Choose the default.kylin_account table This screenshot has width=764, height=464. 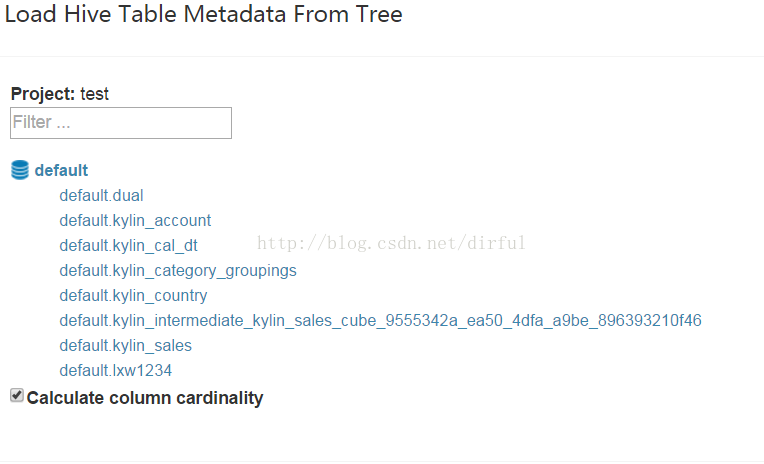click(135, 221)
